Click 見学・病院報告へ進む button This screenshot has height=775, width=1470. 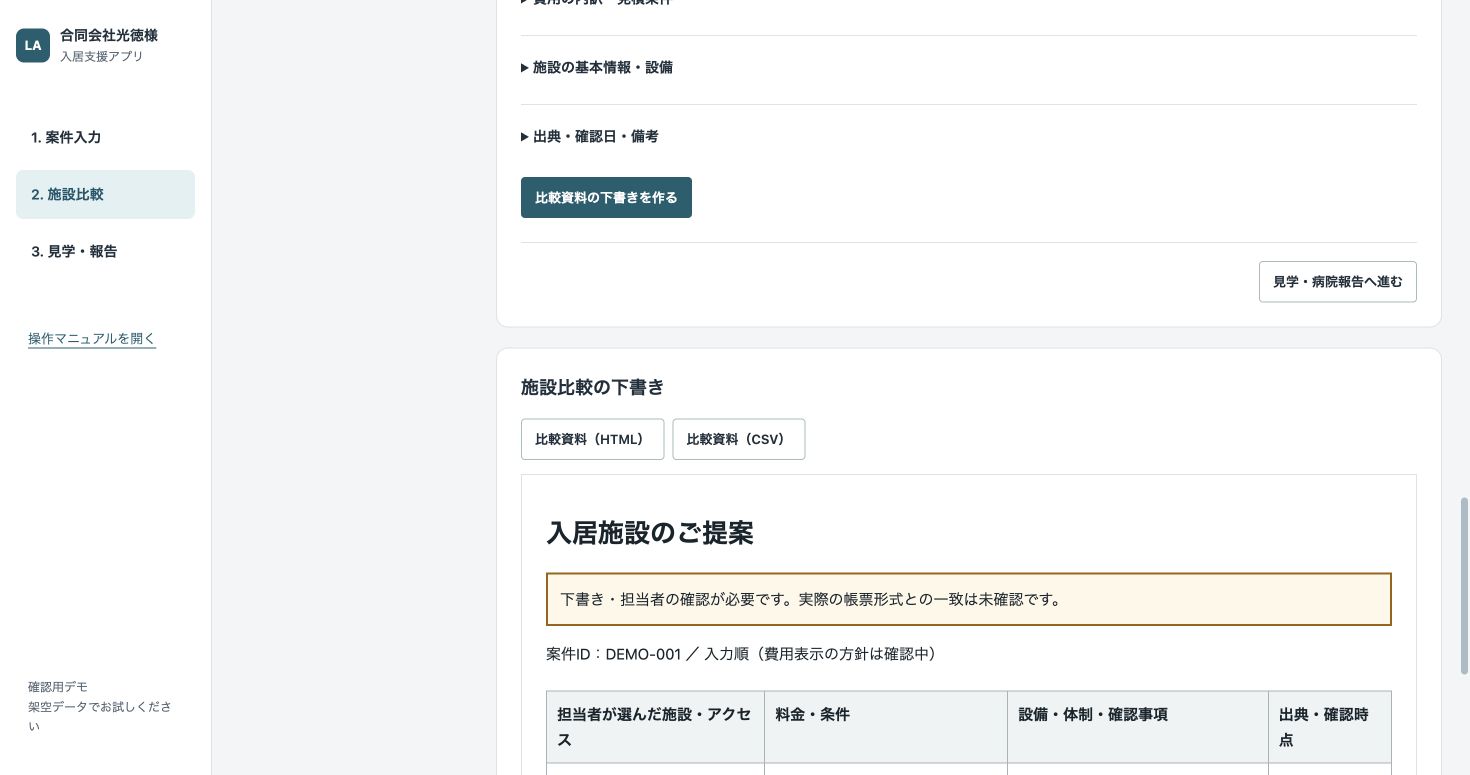point(1337,282)
